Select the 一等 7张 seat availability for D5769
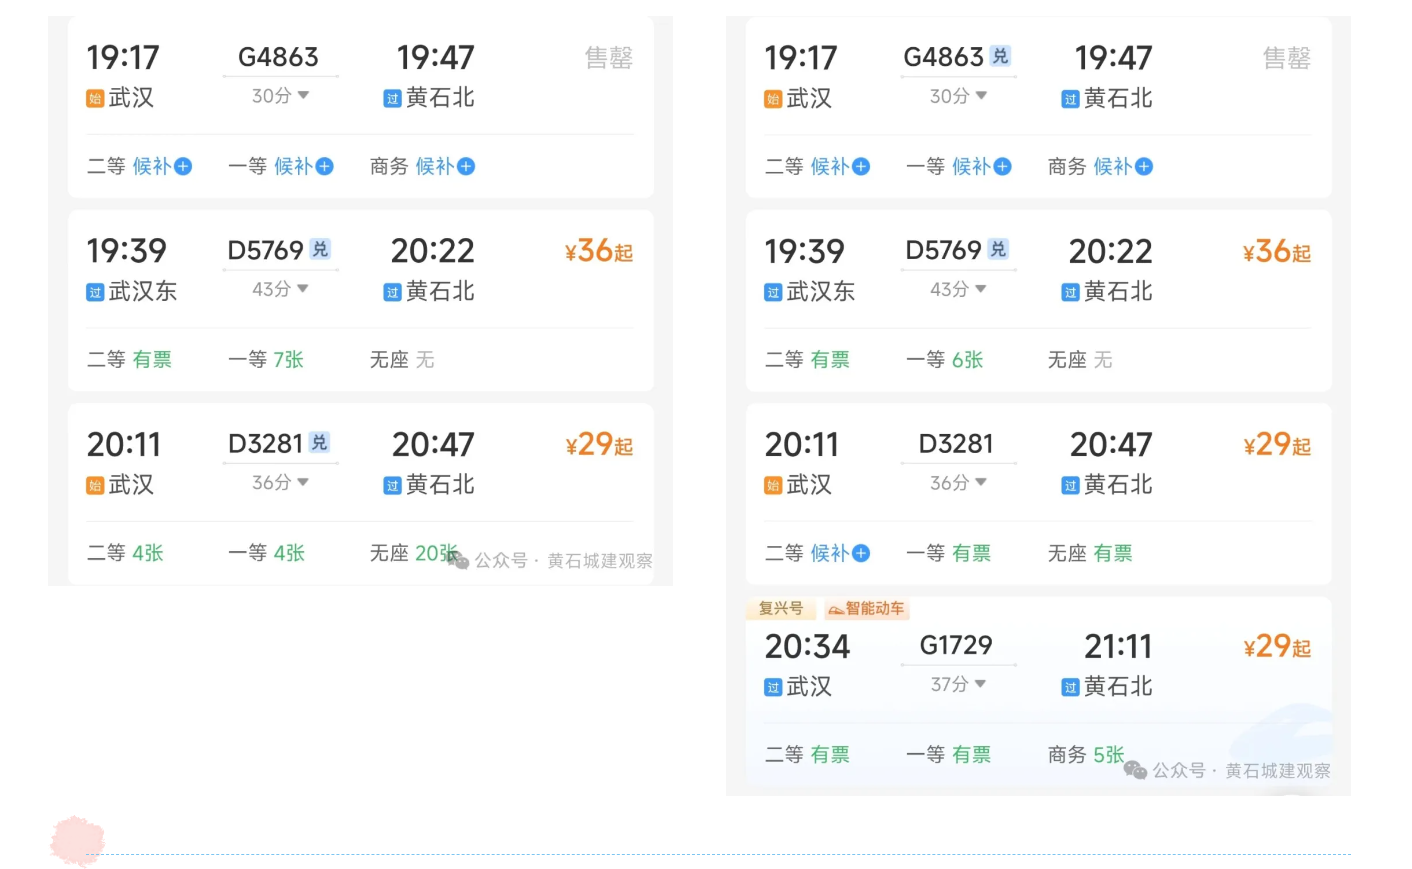This screenshot has height=869, width=1412. tap(267, 360)
